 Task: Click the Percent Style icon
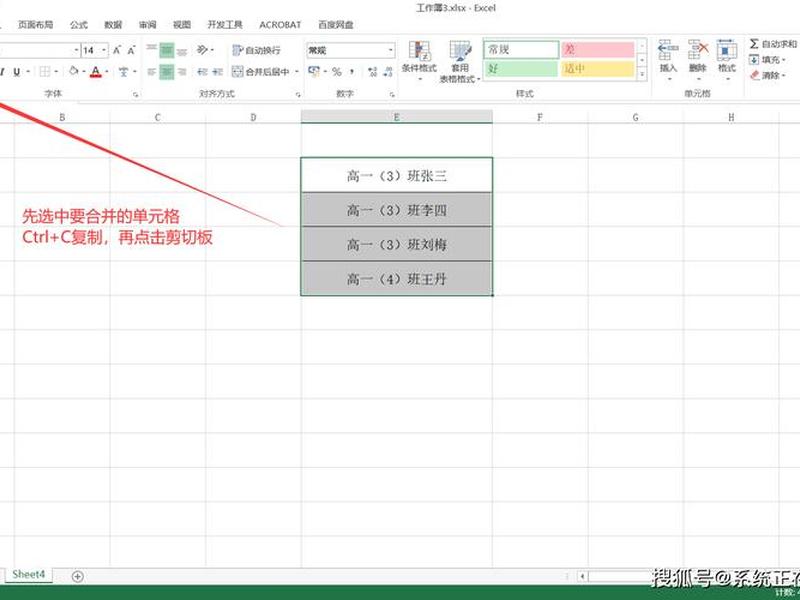click(337, 71)
